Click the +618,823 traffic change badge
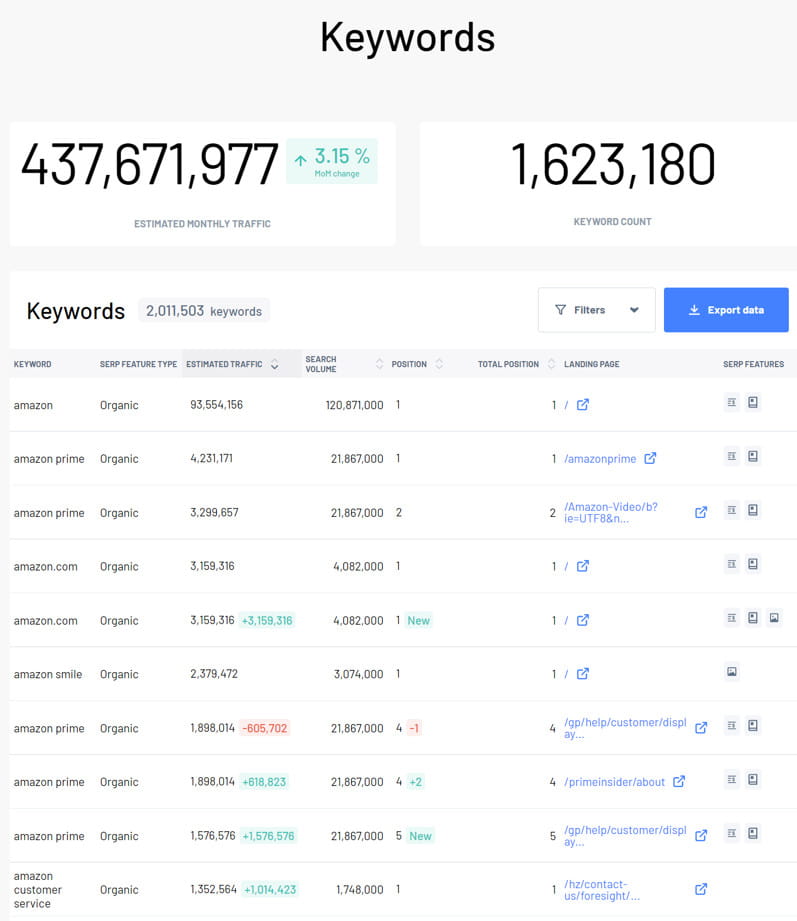Image resolution: width=797 pixels, height=921 pixels. click(x=264, y=782)
